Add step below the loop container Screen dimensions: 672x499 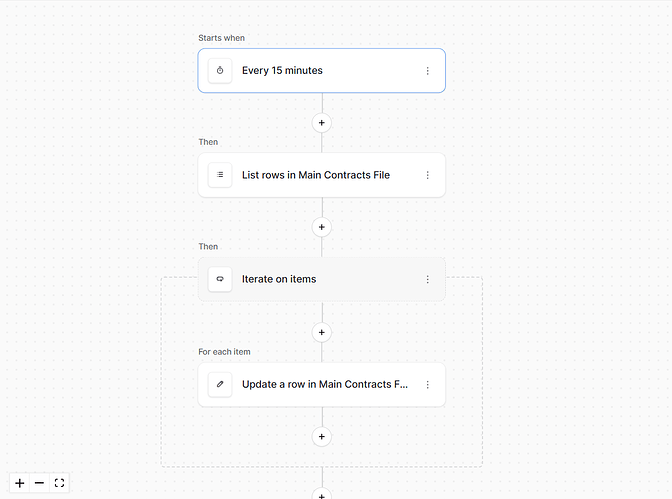coord(322,494)
